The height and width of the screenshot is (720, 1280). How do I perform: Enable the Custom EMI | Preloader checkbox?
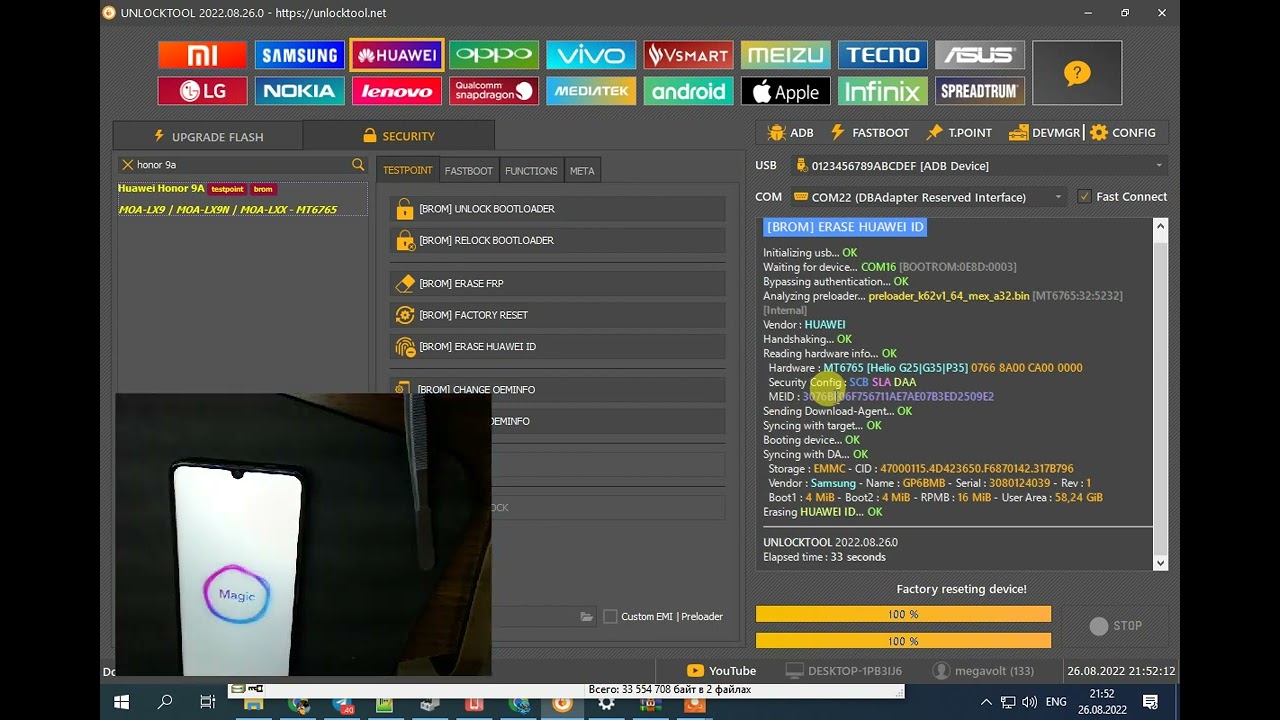[610, 617]
